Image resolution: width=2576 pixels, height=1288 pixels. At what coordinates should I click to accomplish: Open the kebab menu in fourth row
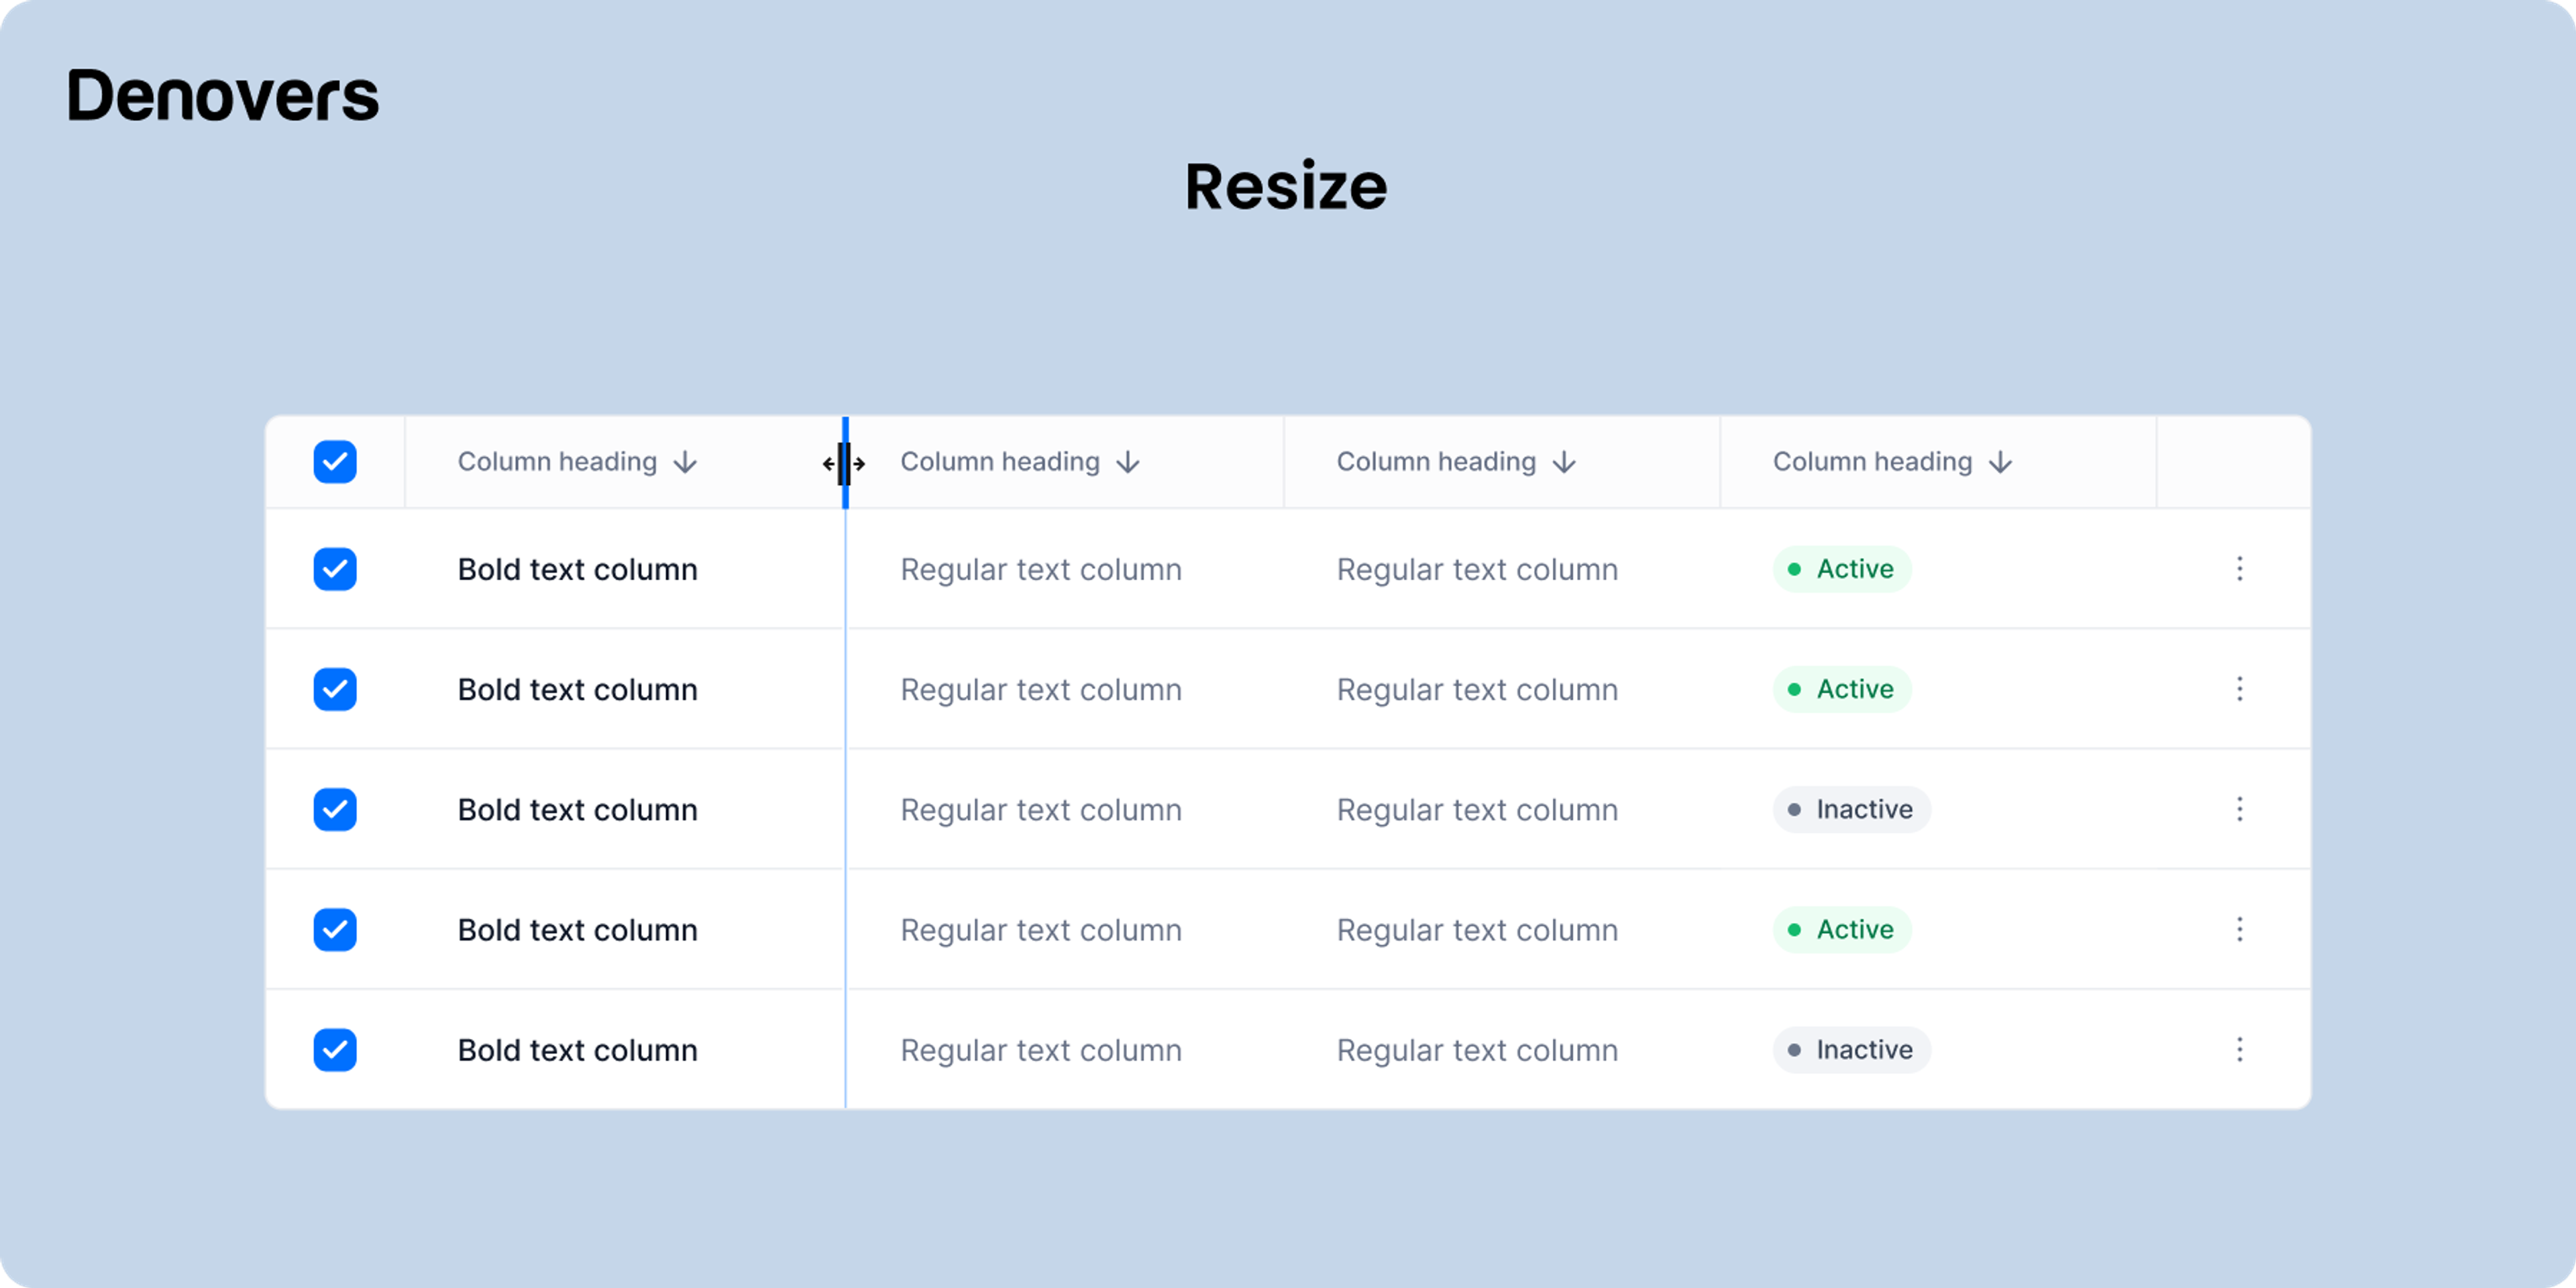tap(2239, 929)
